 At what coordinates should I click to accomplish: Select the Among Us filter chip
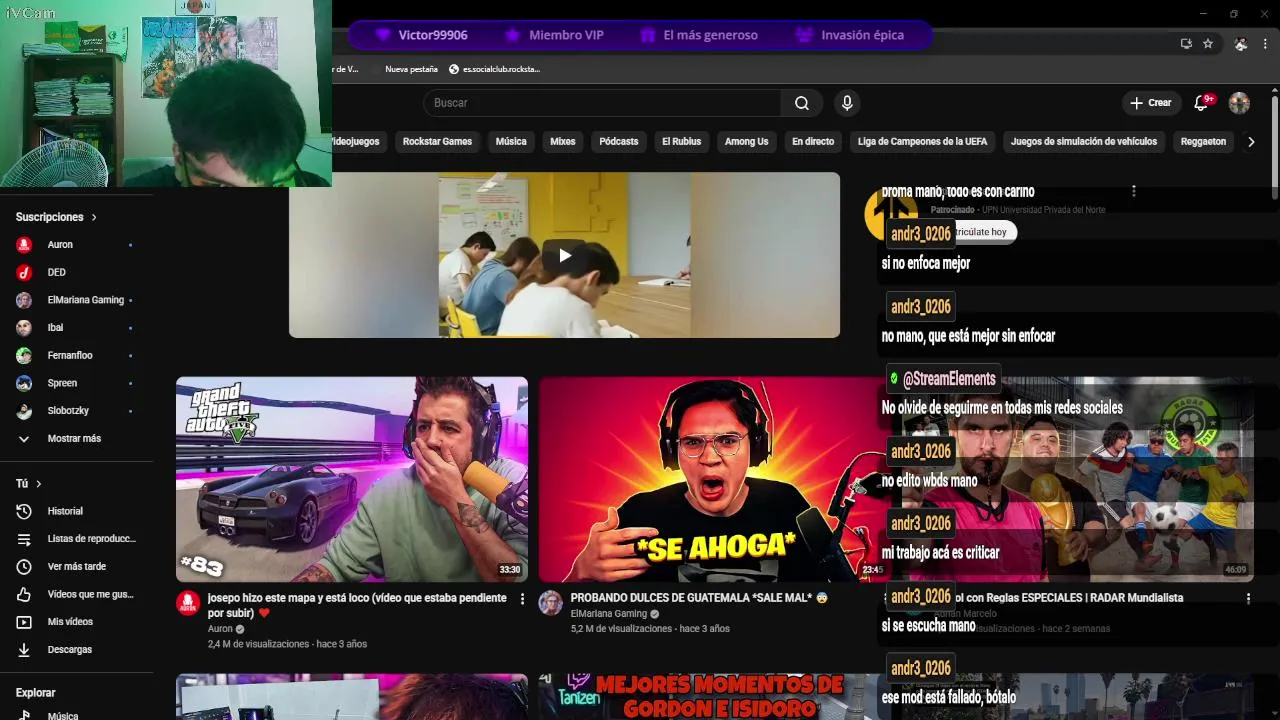click(747, 142)
